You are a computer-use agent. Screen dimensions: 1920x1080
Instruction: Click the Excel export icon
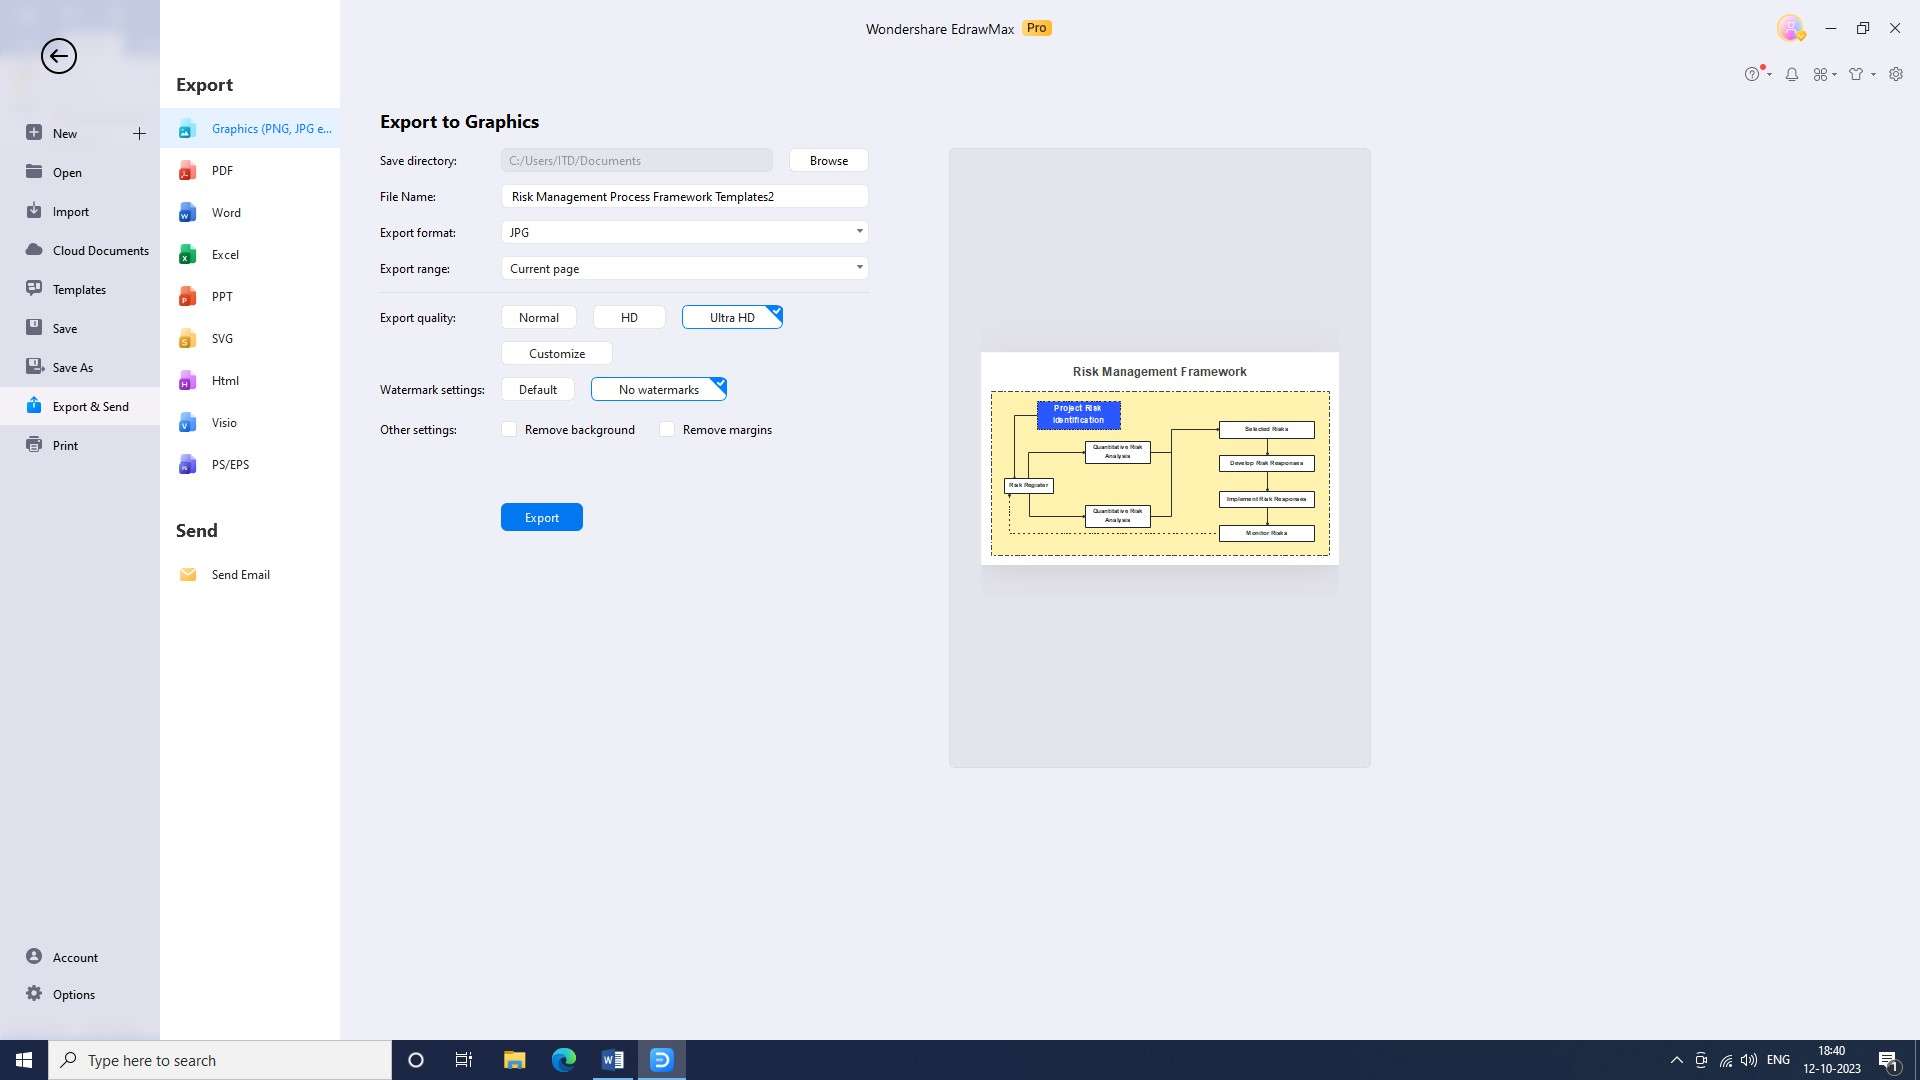[x=189, y=255]
